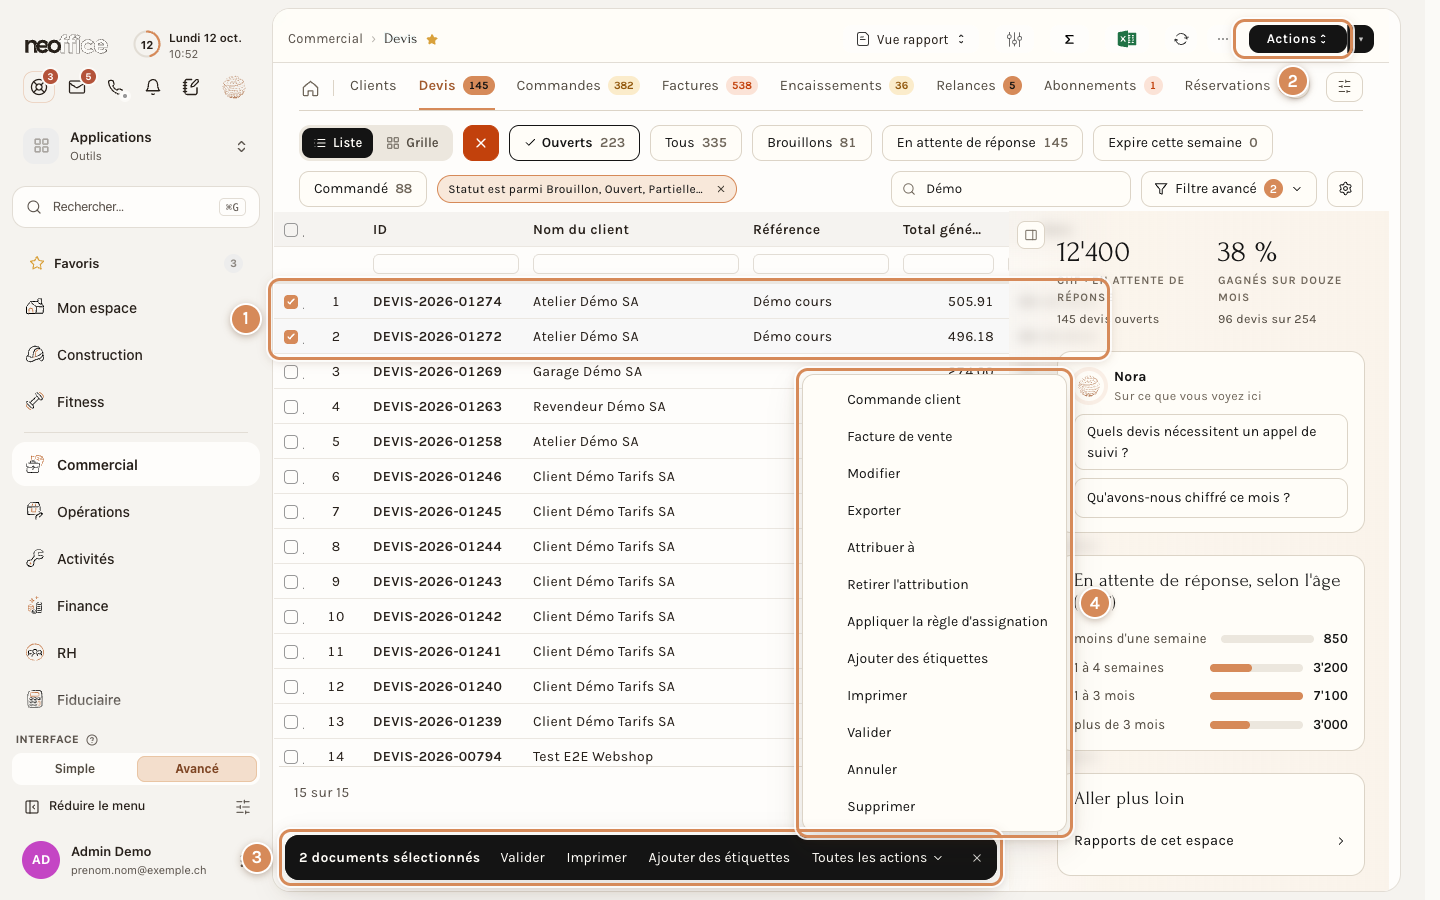Screen dimensions: 1440x900
Task: Expand Toutes les actions in selection bar
Action: [877, 858]
